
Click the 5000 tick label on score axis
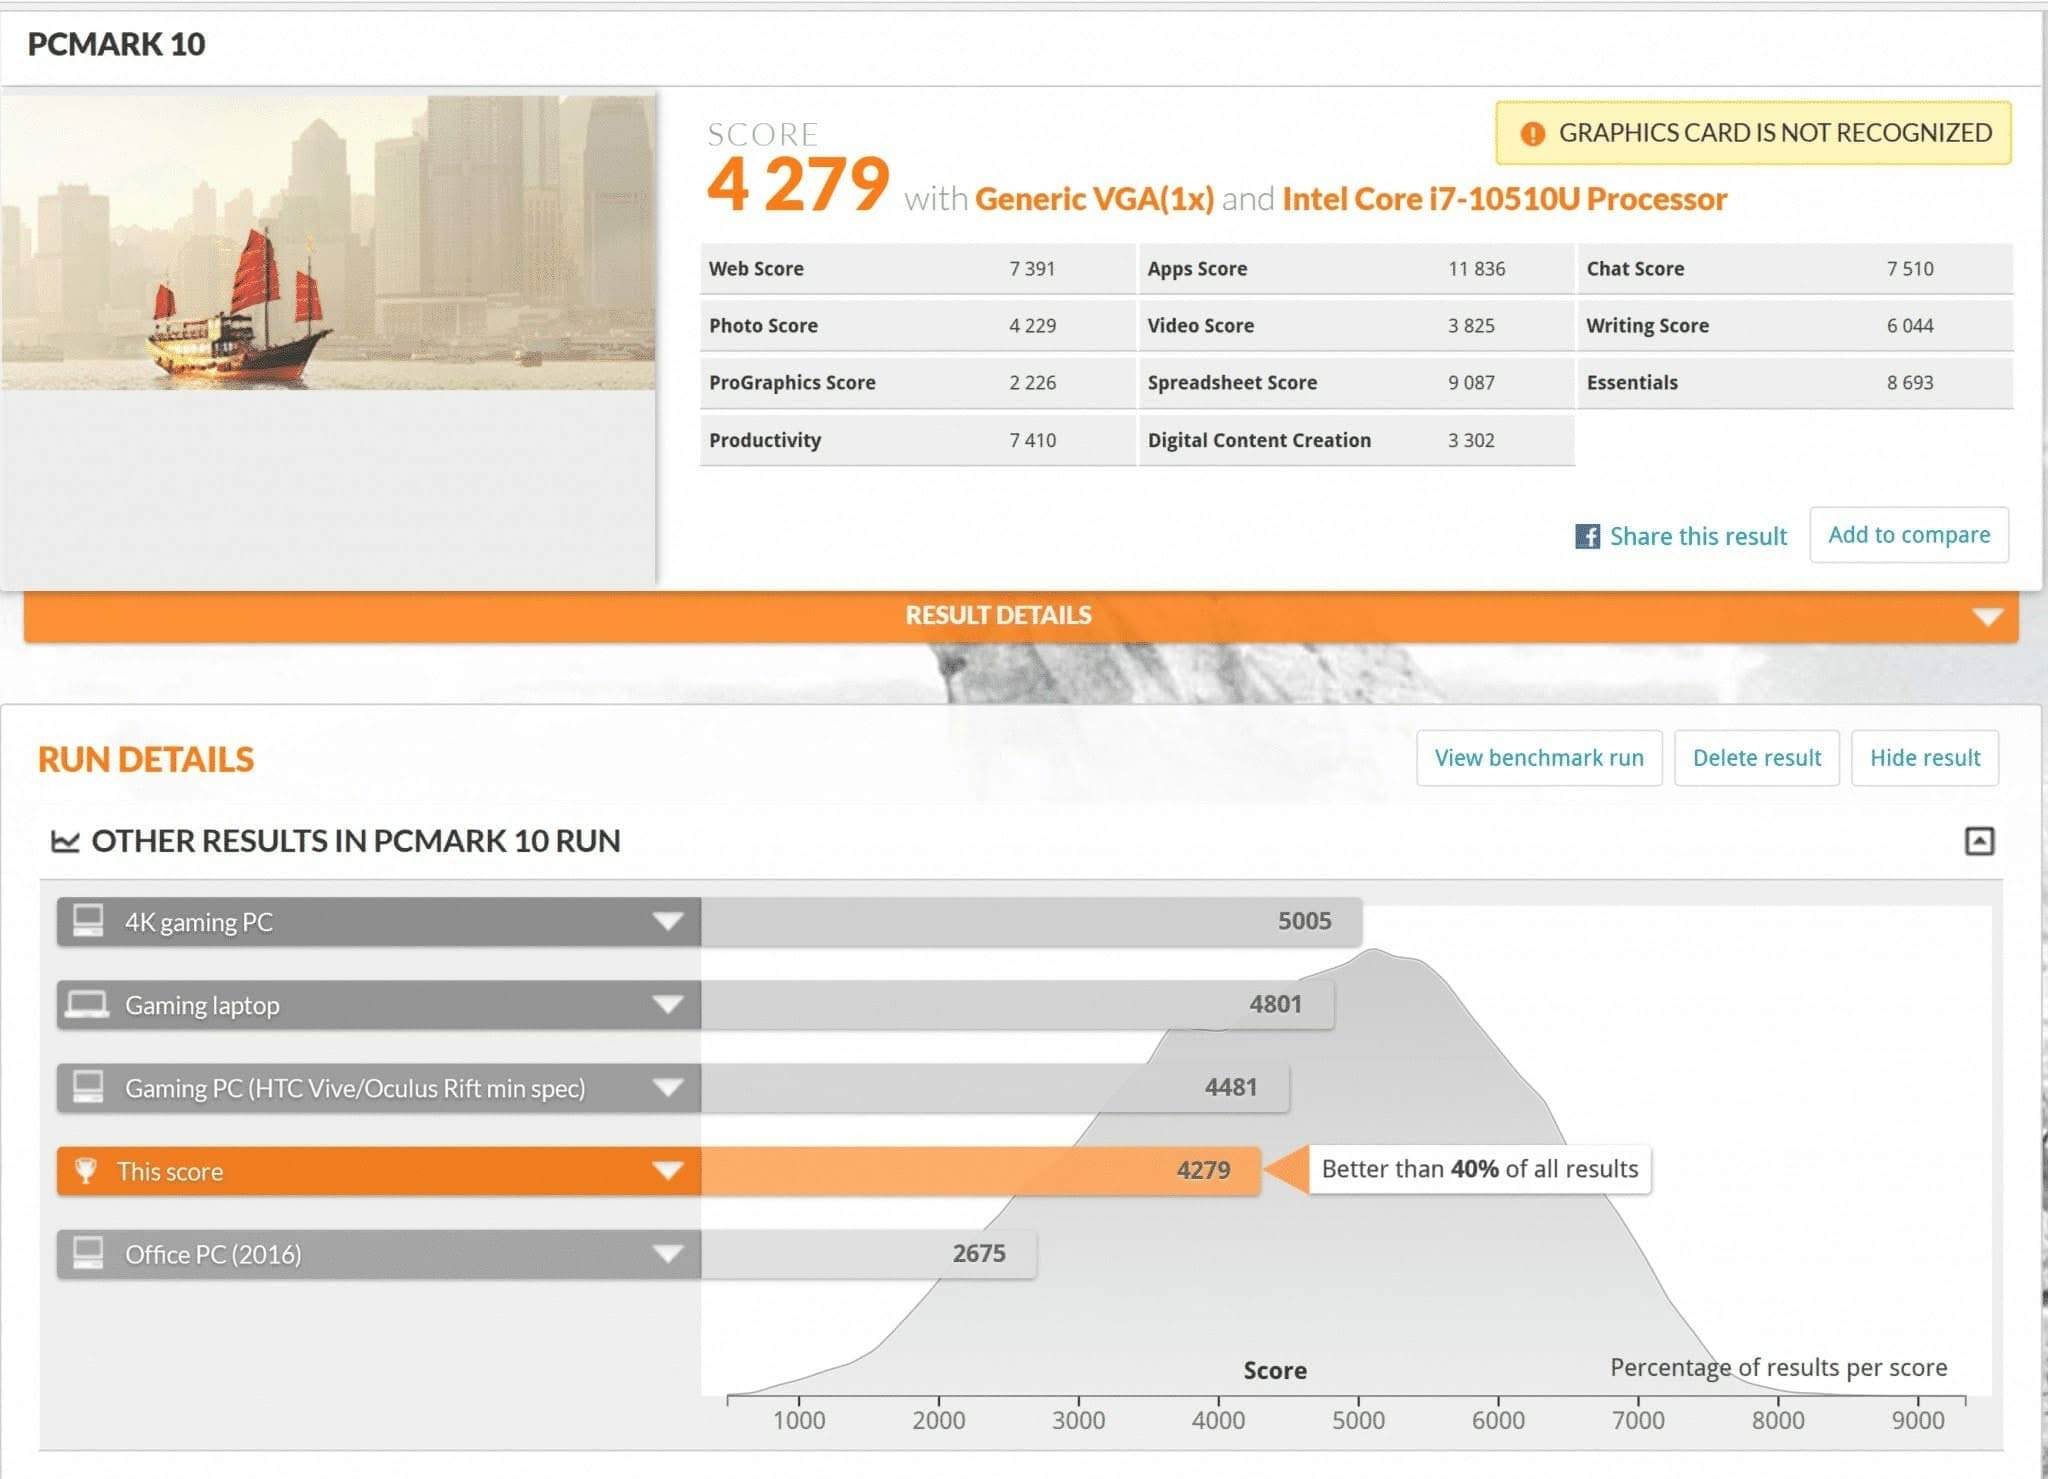tap(1358, 1420)
